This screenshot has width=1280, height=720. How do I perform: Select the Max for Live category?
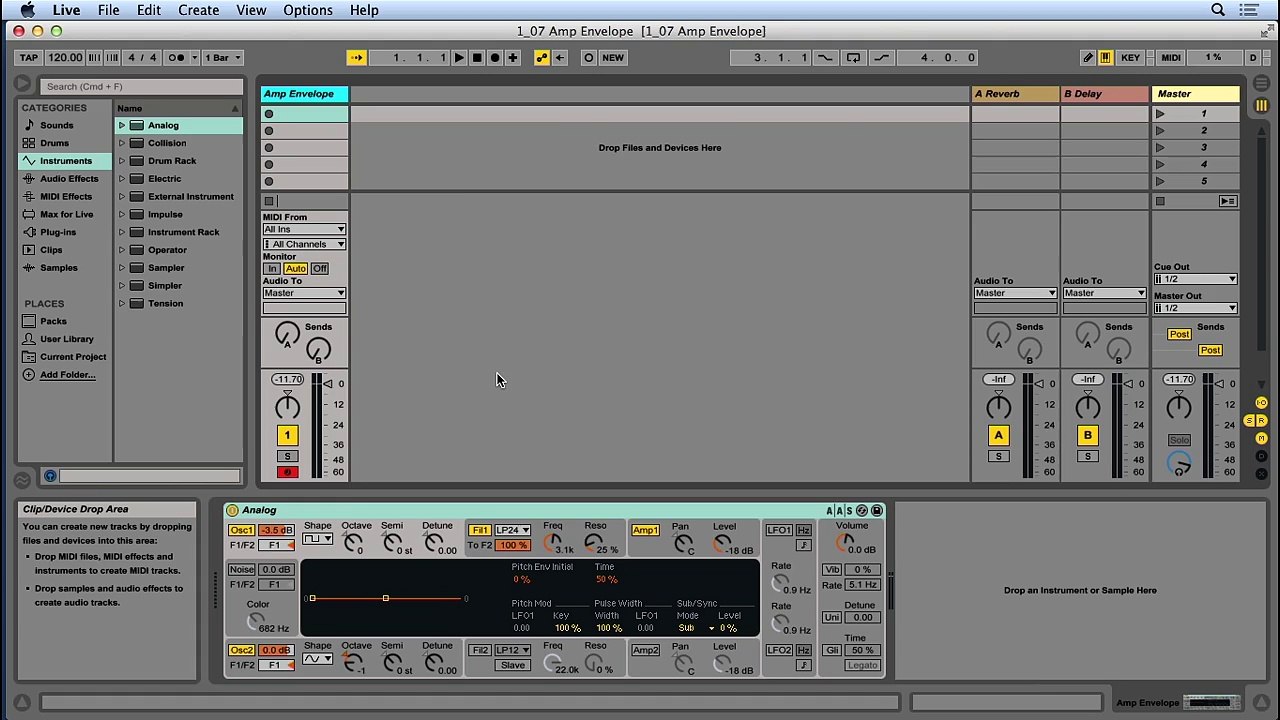[66, 214]
